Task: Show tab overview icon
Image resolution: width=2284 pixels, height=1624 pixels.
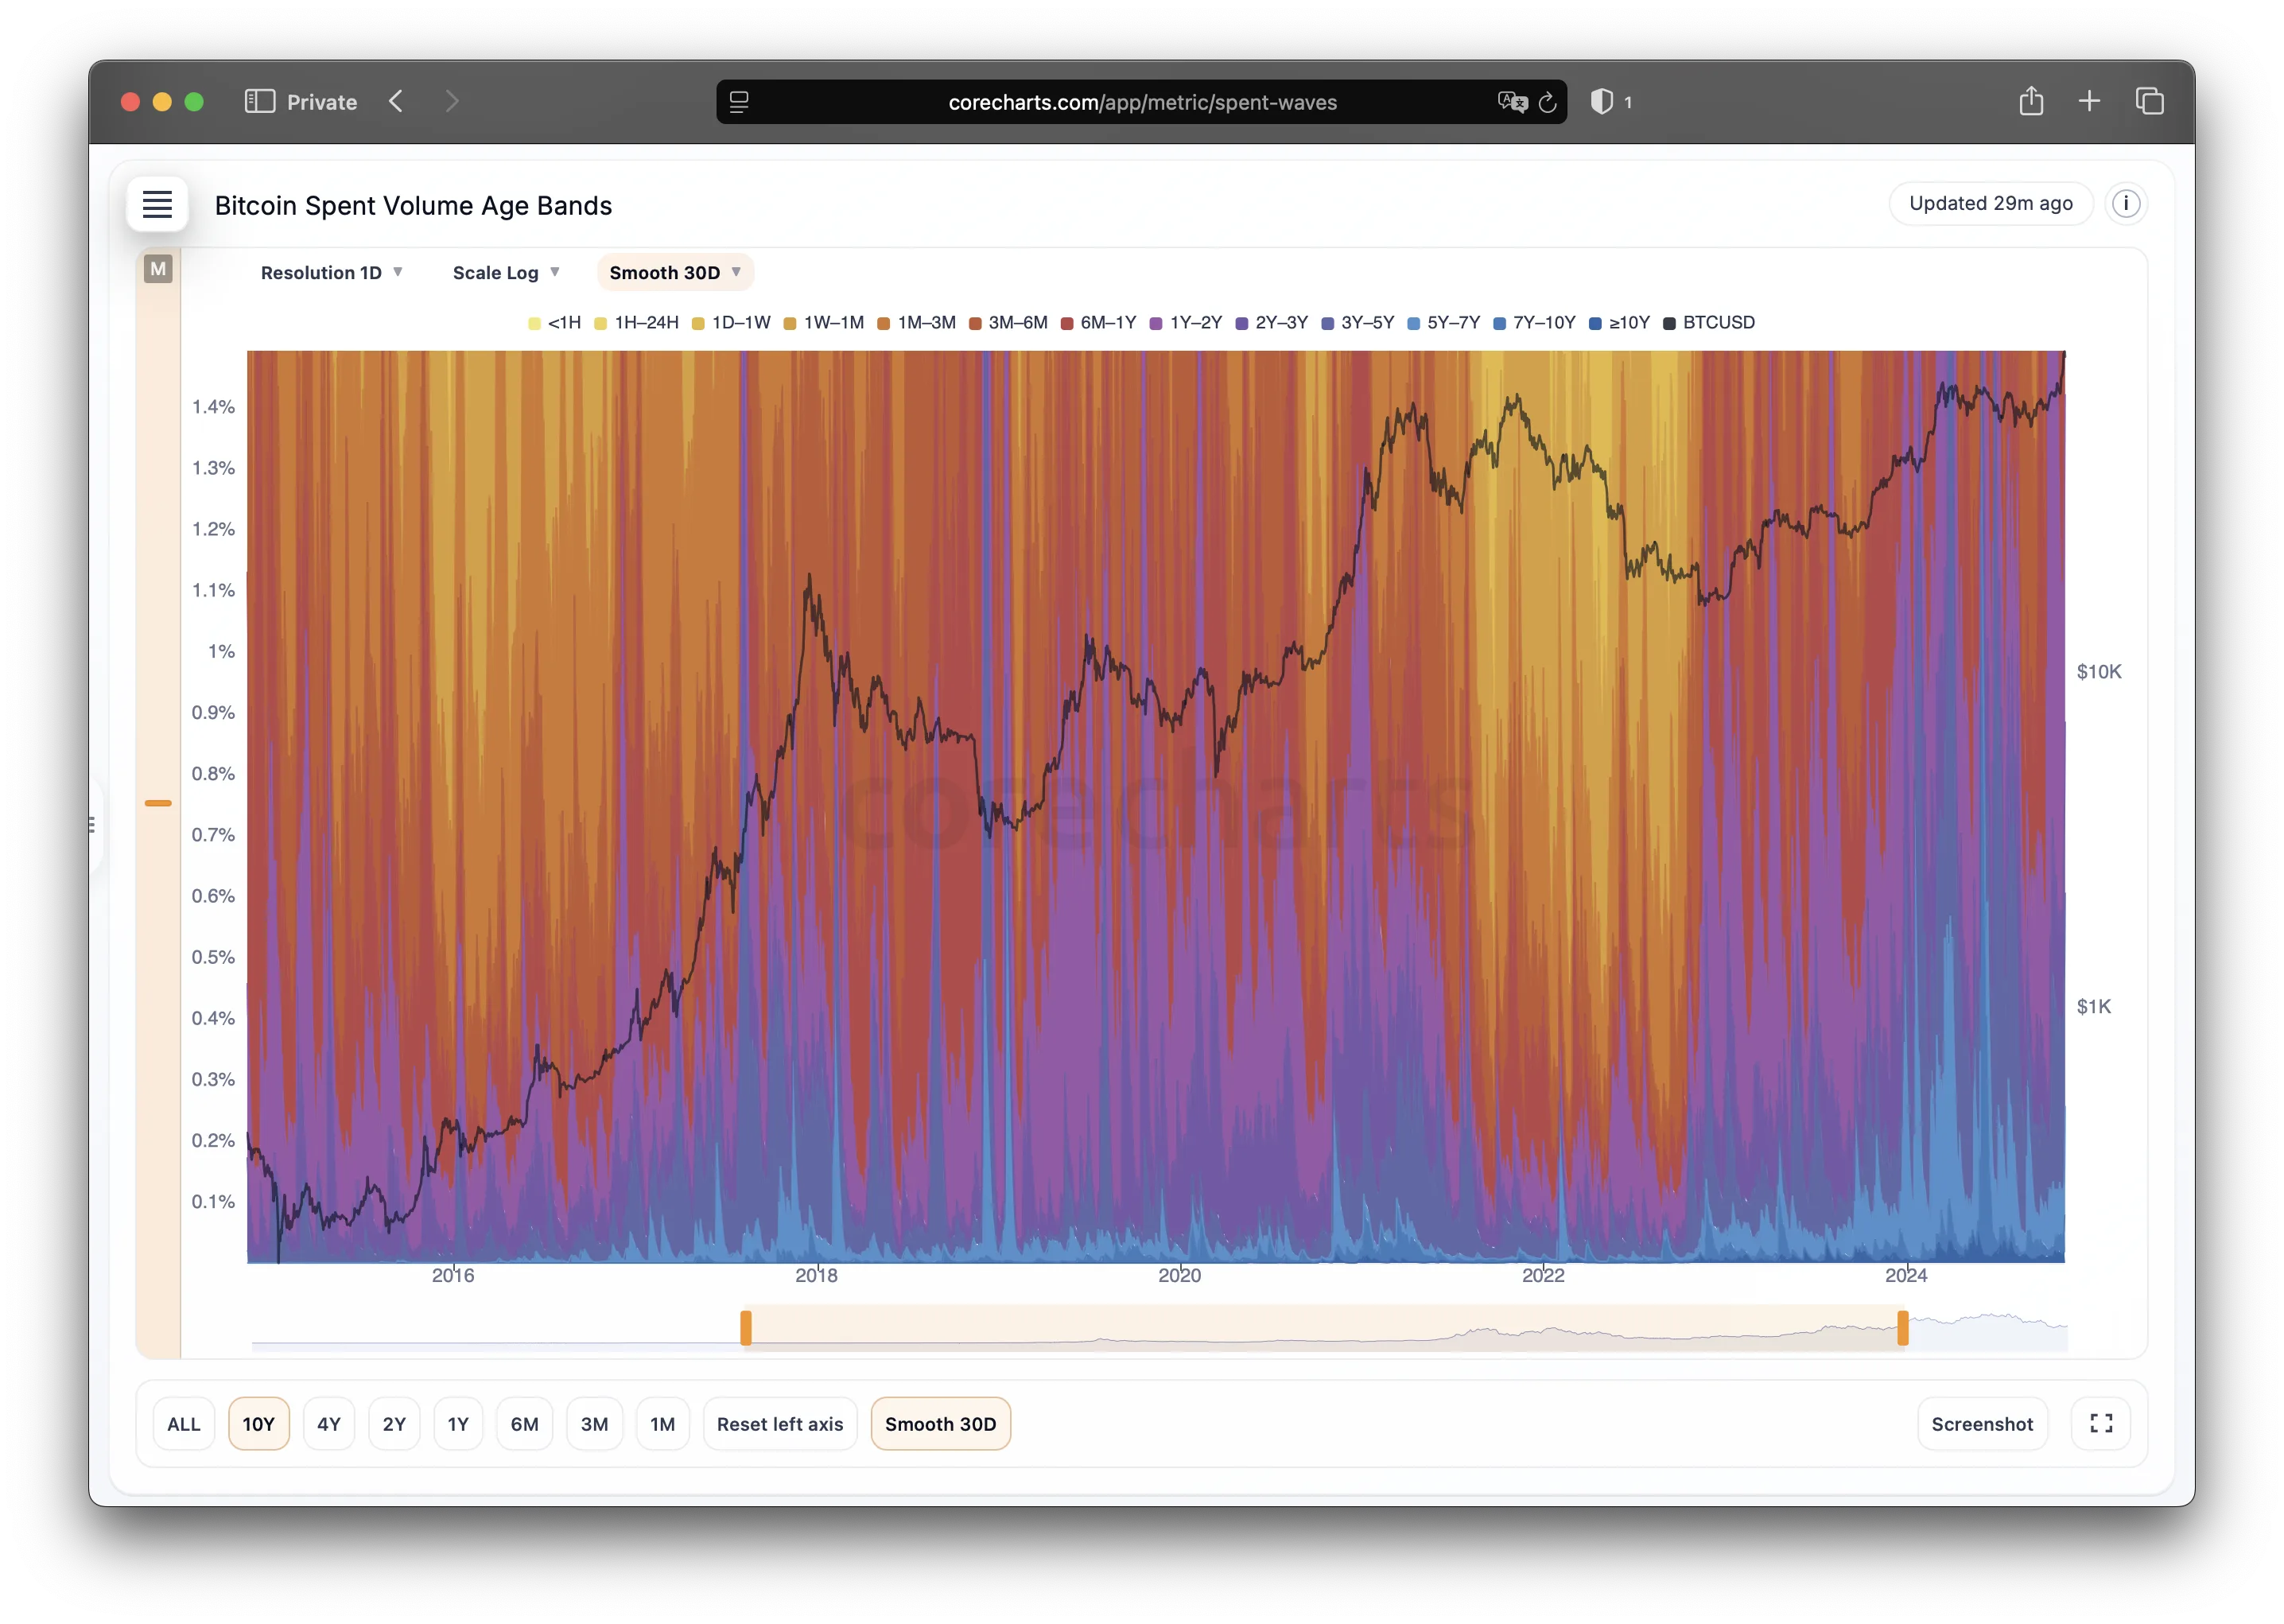Action: tap(2149, 102)
